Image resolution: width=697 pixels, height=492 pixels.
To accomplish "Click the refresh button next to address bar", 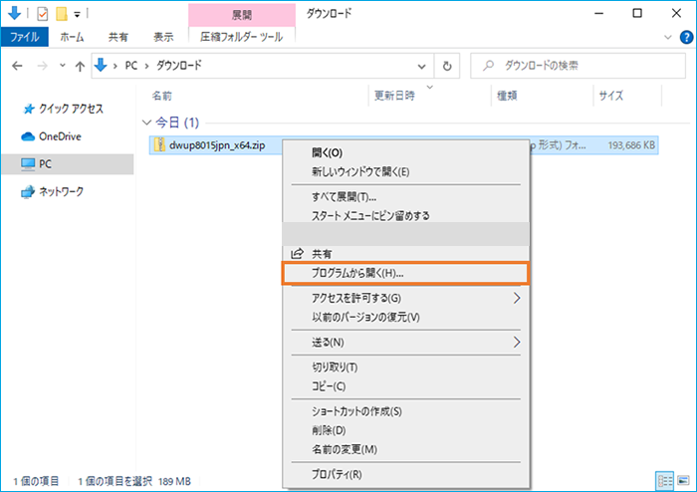I will point(449,66).
